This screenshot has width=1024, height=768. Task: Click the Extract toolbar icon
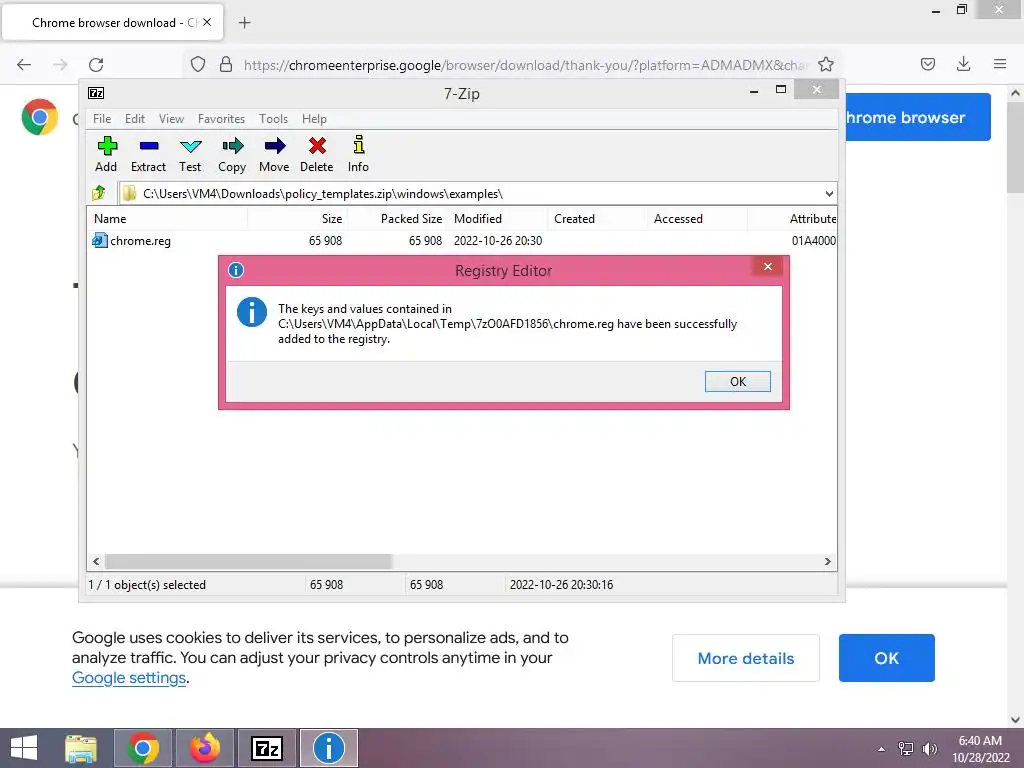pos(149,146)
